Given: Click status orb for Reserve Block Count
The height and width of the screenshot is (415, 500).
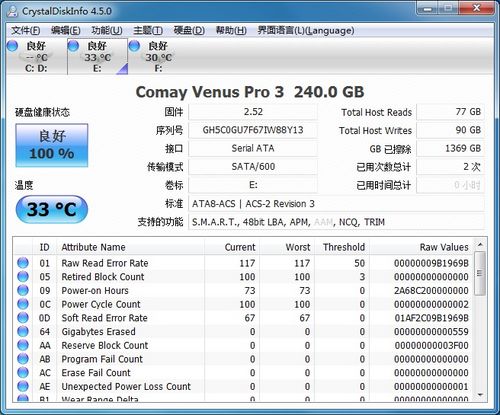Looking at the screenshot, I should pyautogui.click(x=23, y=345).
